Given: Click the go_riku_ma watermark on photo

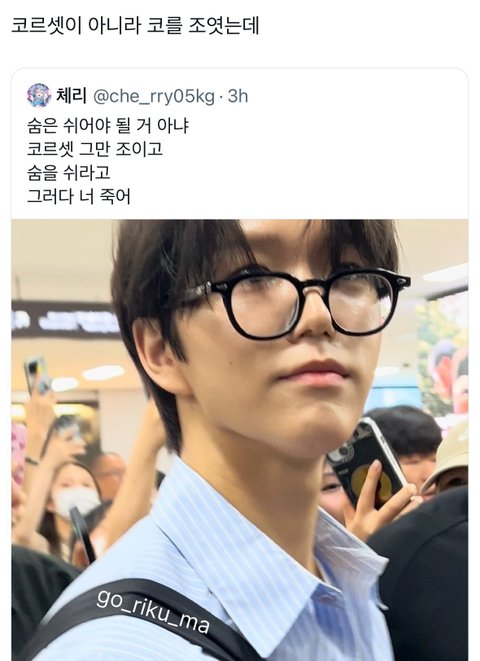Looking at the screenshot, I should 153,611.
